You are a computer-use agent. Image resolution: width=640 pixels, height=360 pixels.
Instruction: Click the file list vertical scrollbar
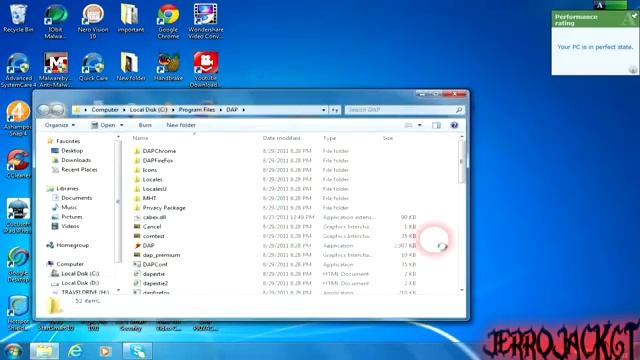(x=462, y=162)
